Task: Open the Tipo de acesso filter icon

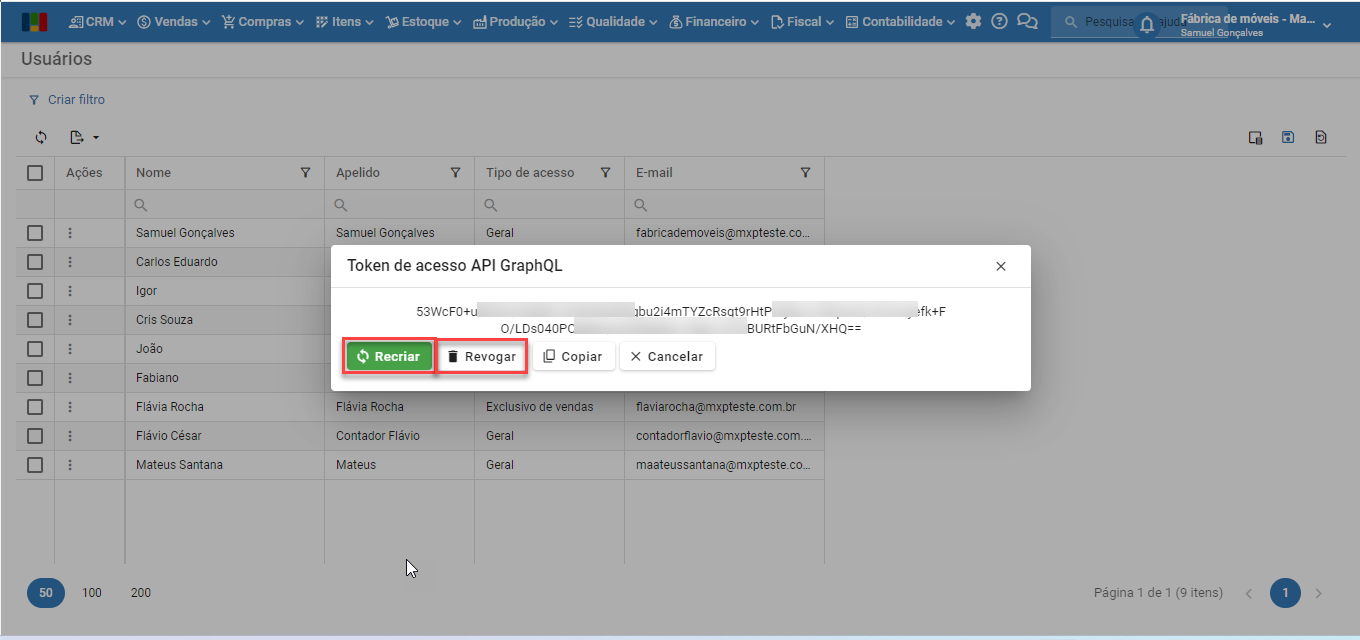Action: click(606, 173)
